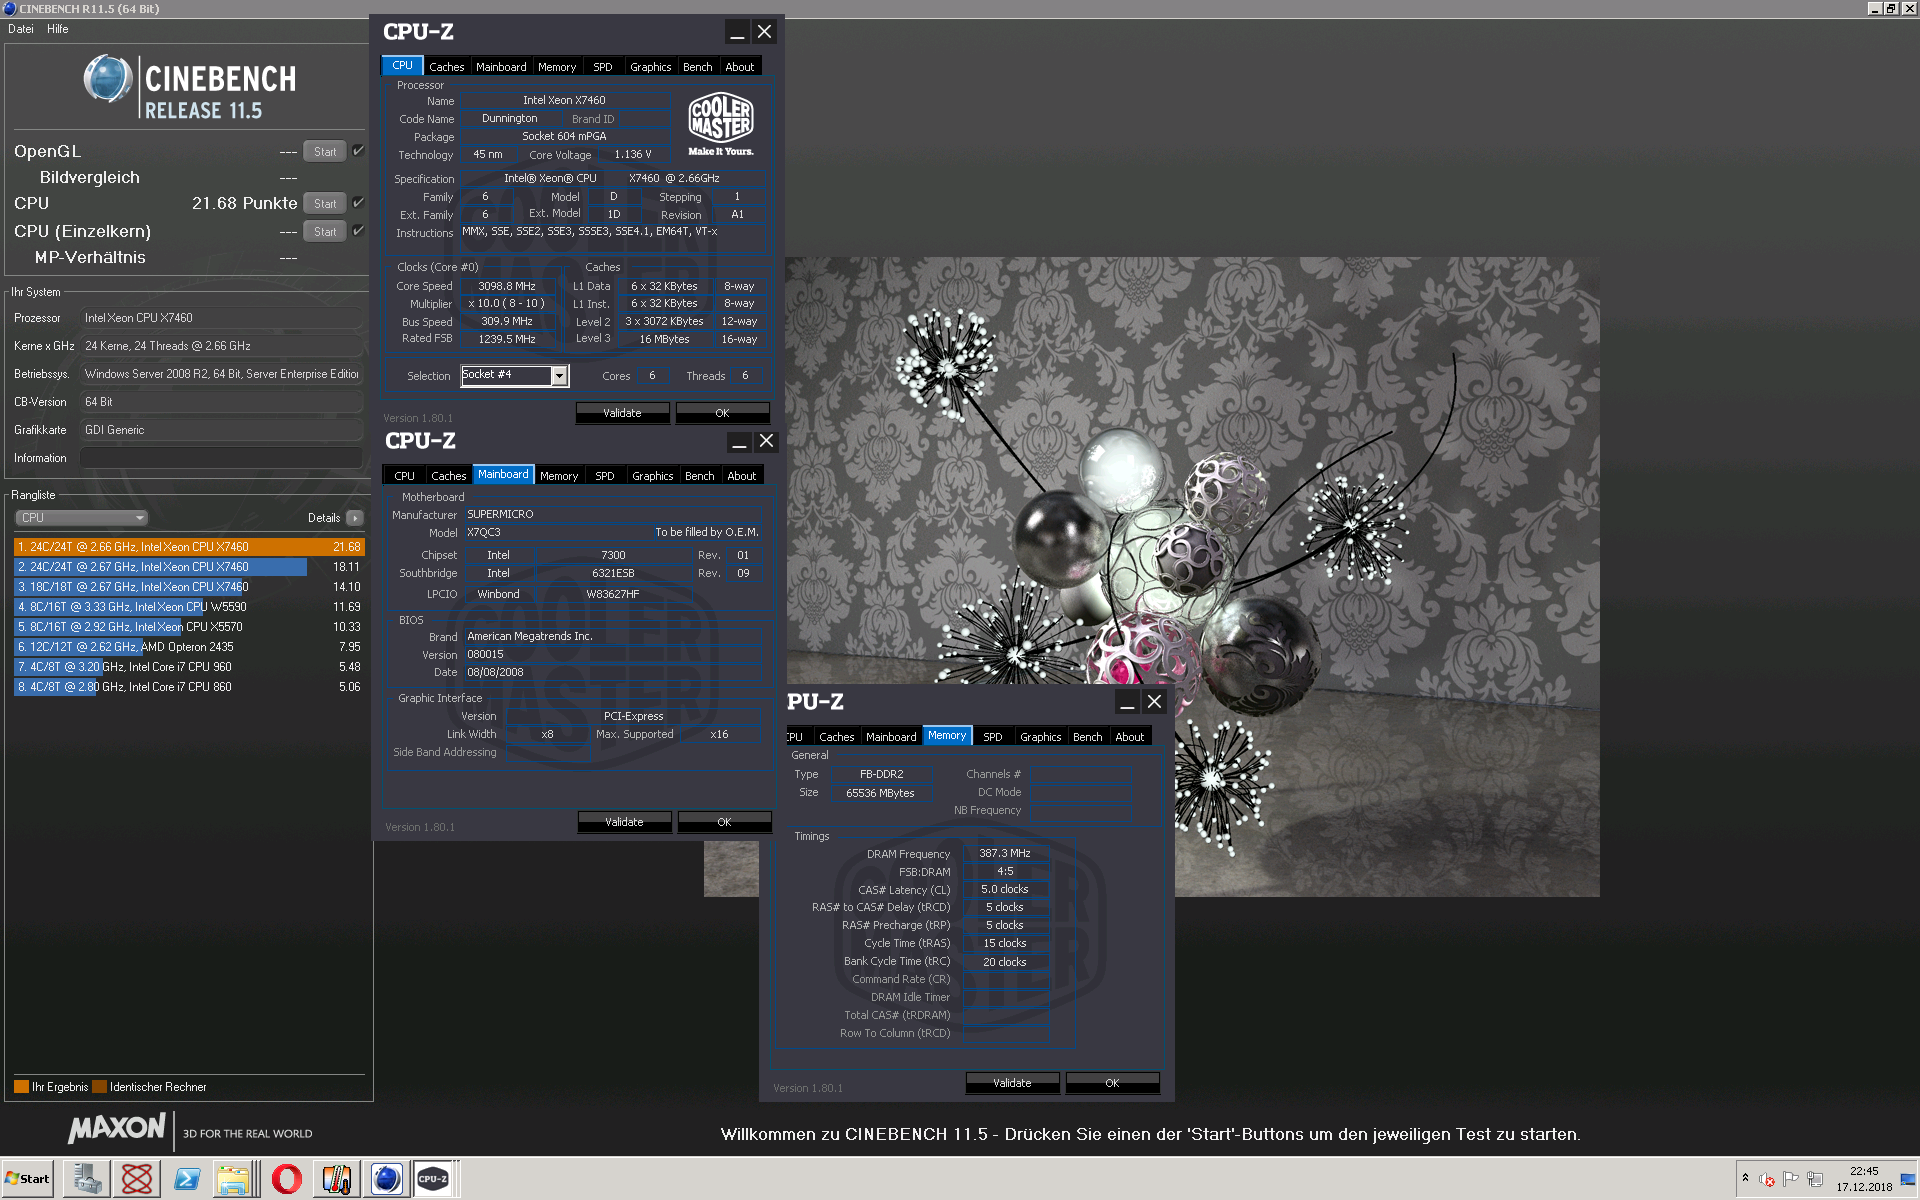This screenshot has height=1200, width=1920.
Task: Click the Show Desktop button in the tray
Action: point(1909,1179)
